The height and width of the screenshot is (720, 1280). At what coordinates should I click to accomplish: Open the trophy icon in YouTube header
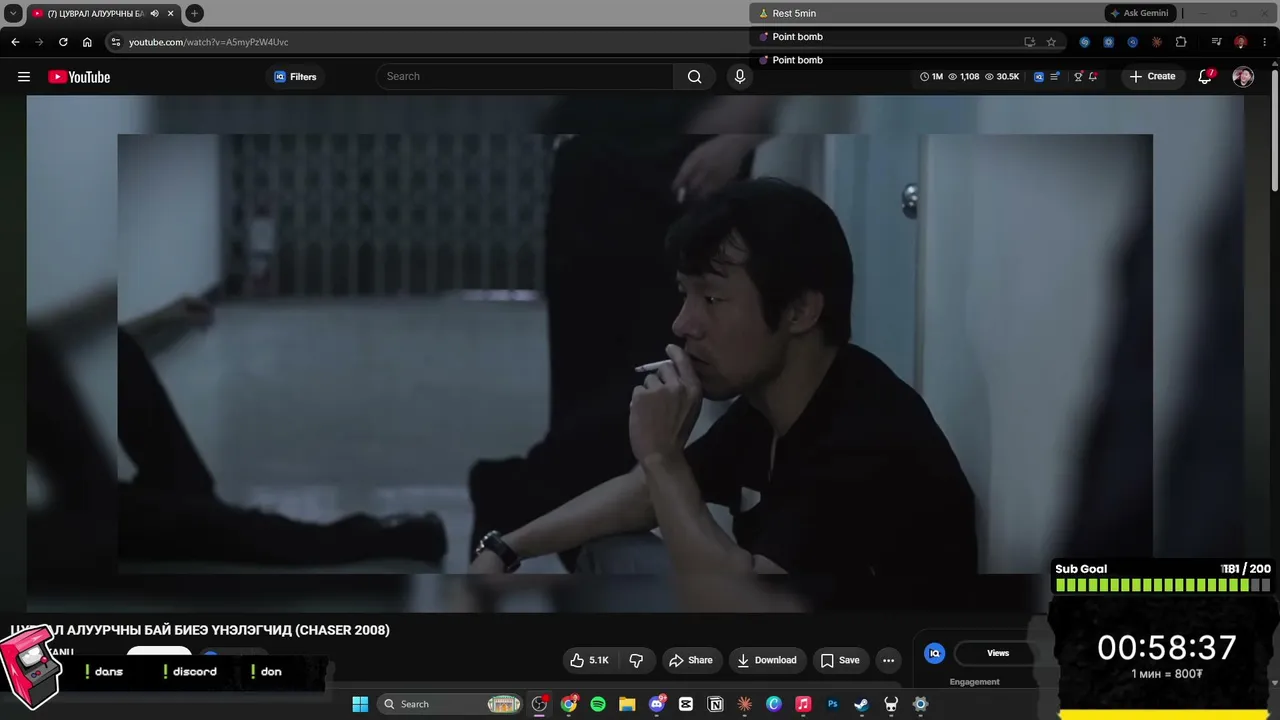click(1078, 77)
